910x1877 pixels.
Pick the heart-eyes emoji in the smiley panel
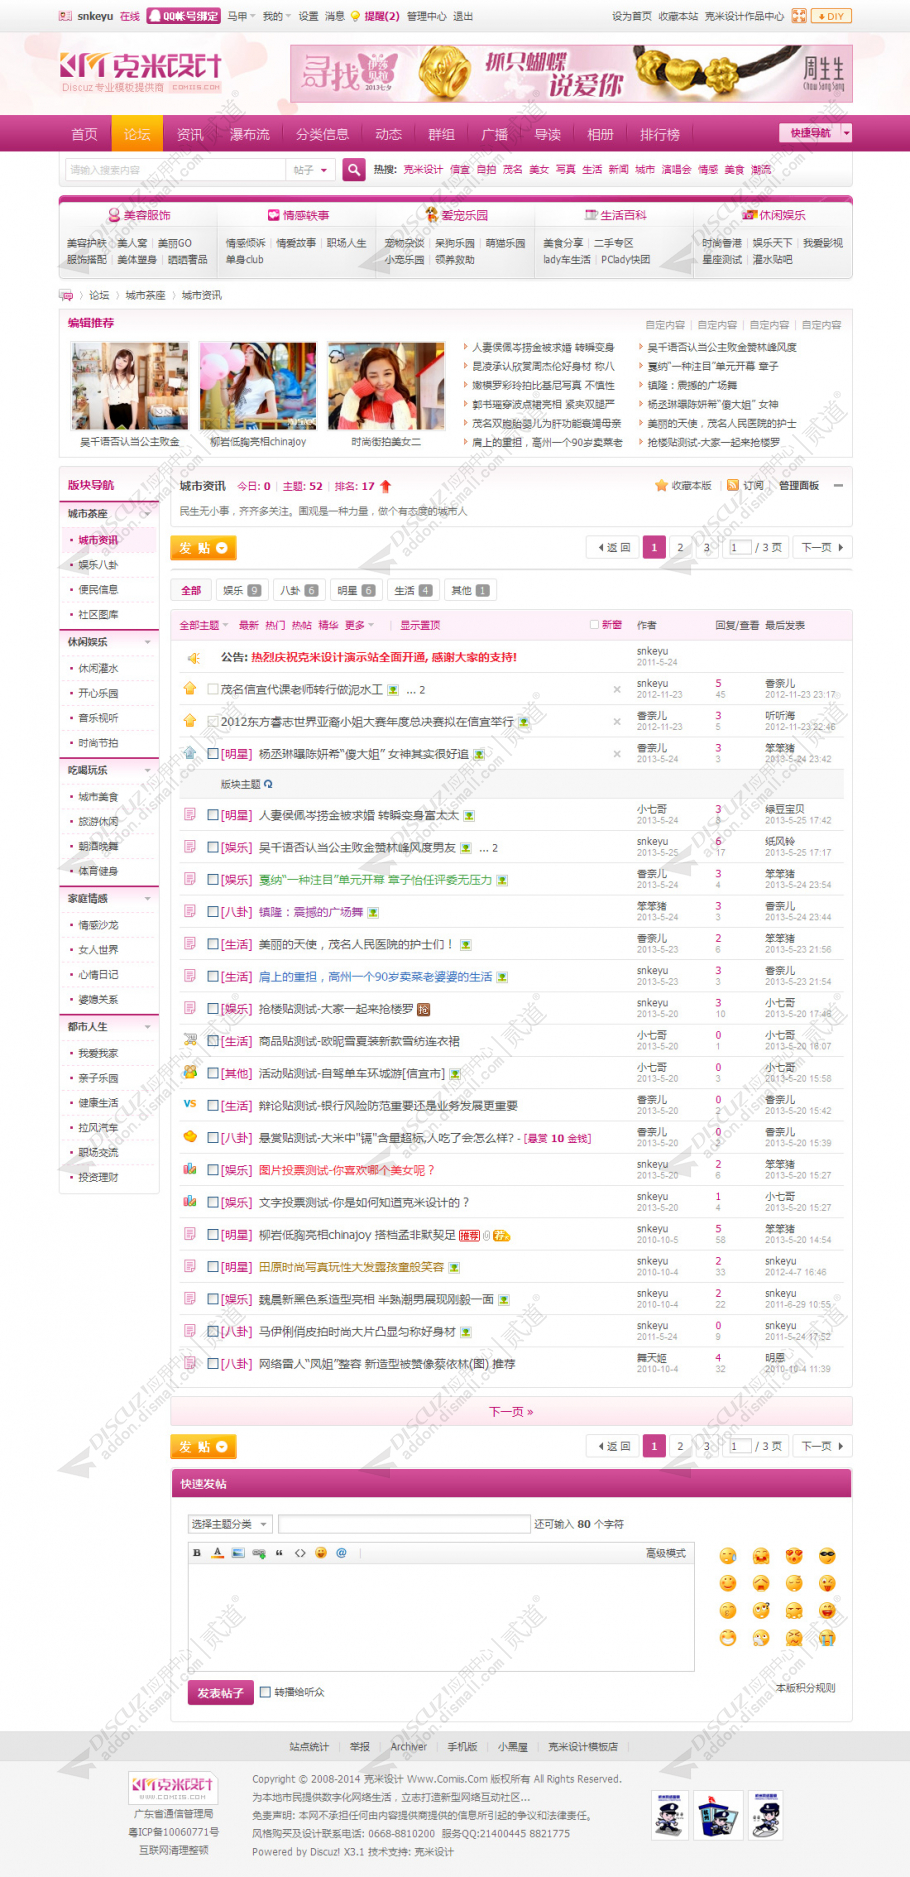(794, 1556)
